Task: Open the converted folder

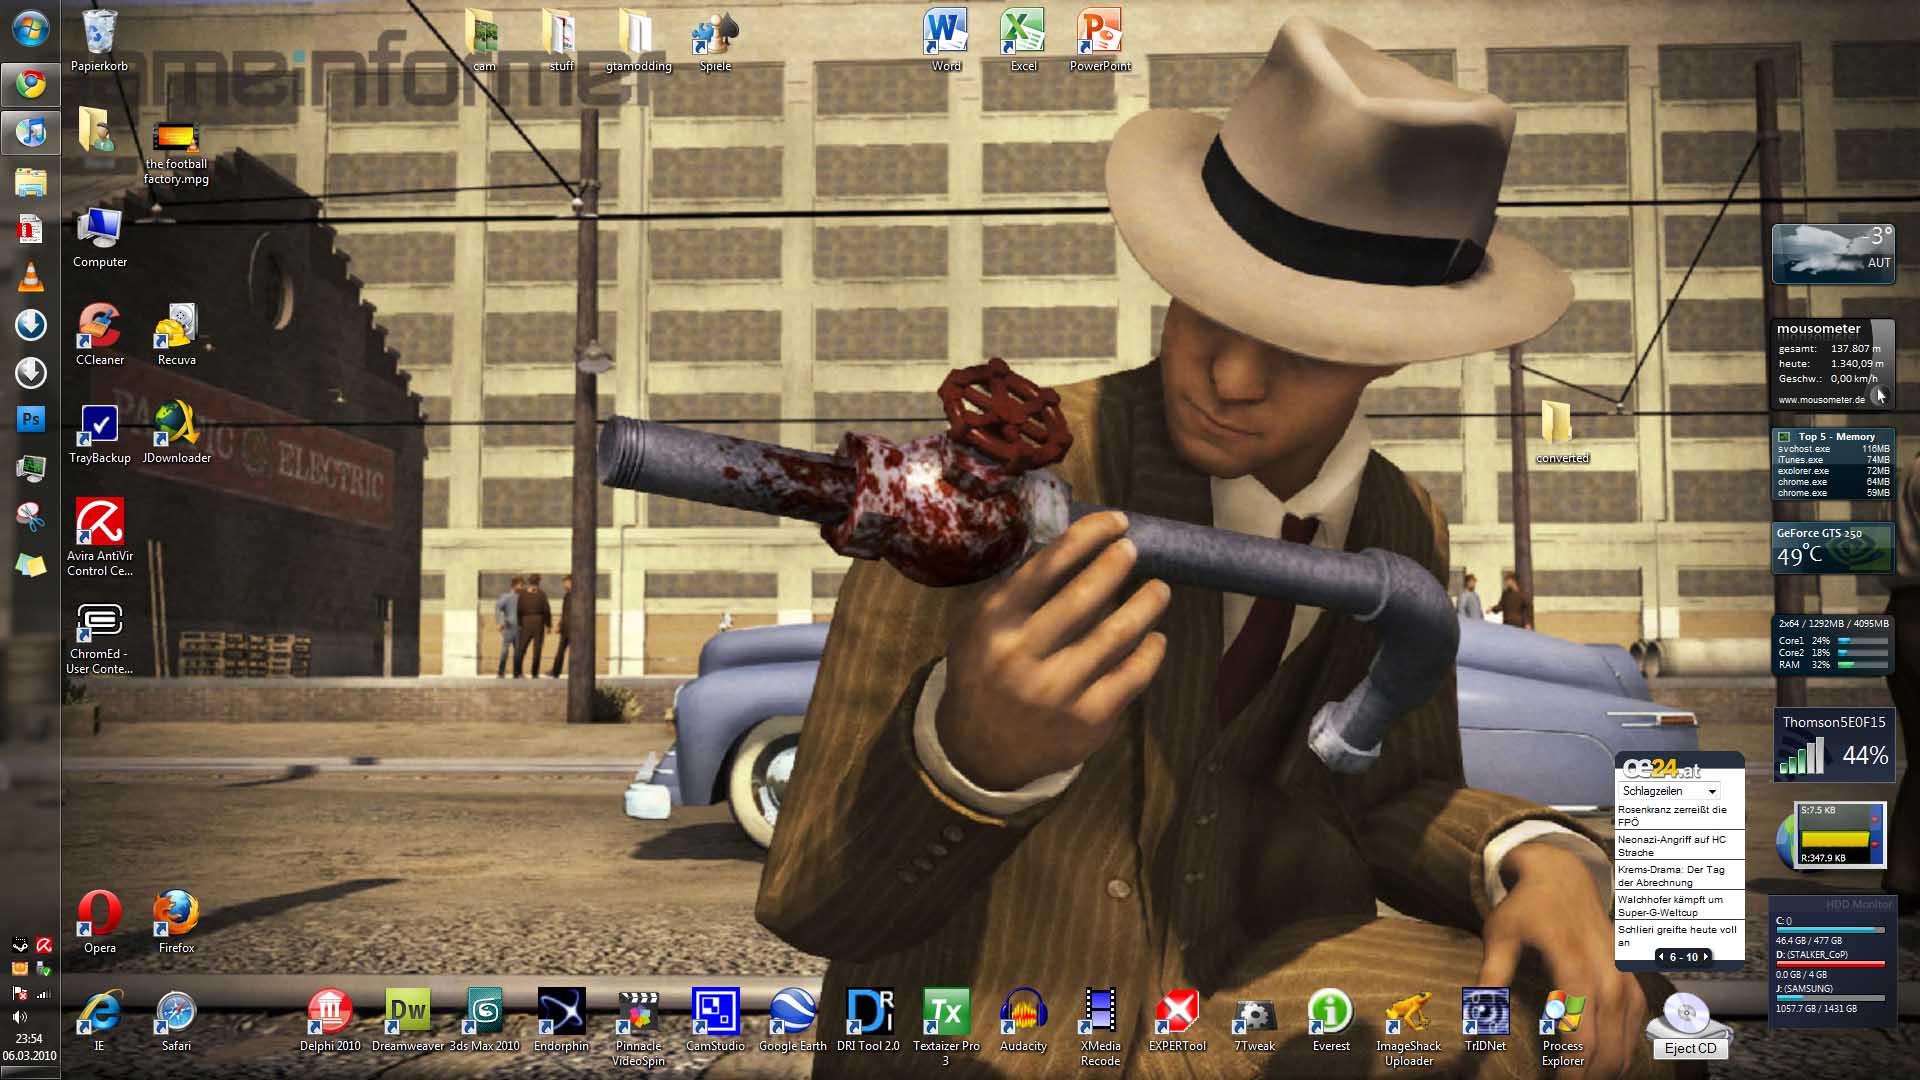Action: click(1562, 433)
